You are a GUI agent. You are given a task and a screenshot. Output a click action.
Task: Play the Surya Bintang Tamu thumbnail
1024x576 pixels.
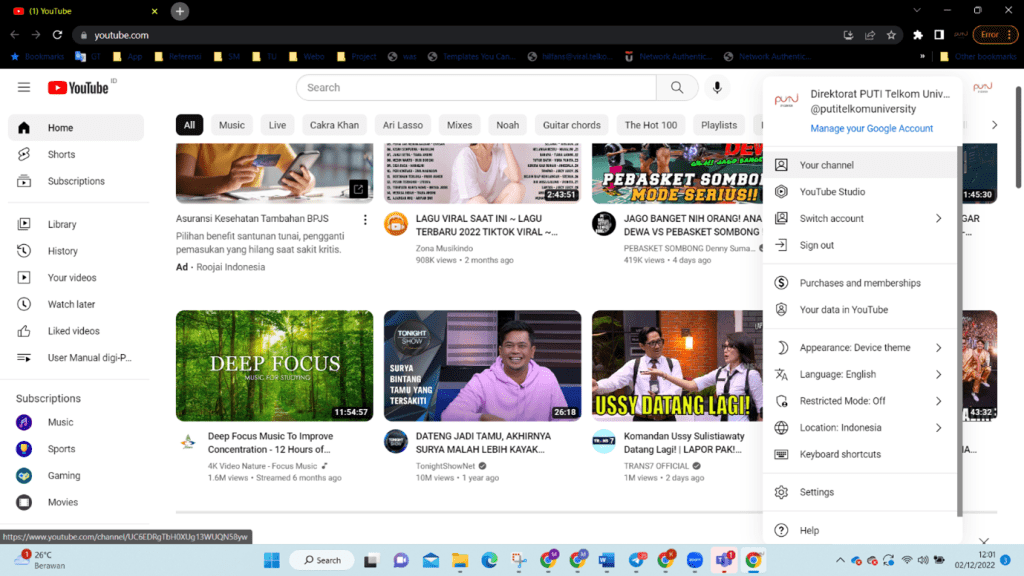click(x=482, y=366)
